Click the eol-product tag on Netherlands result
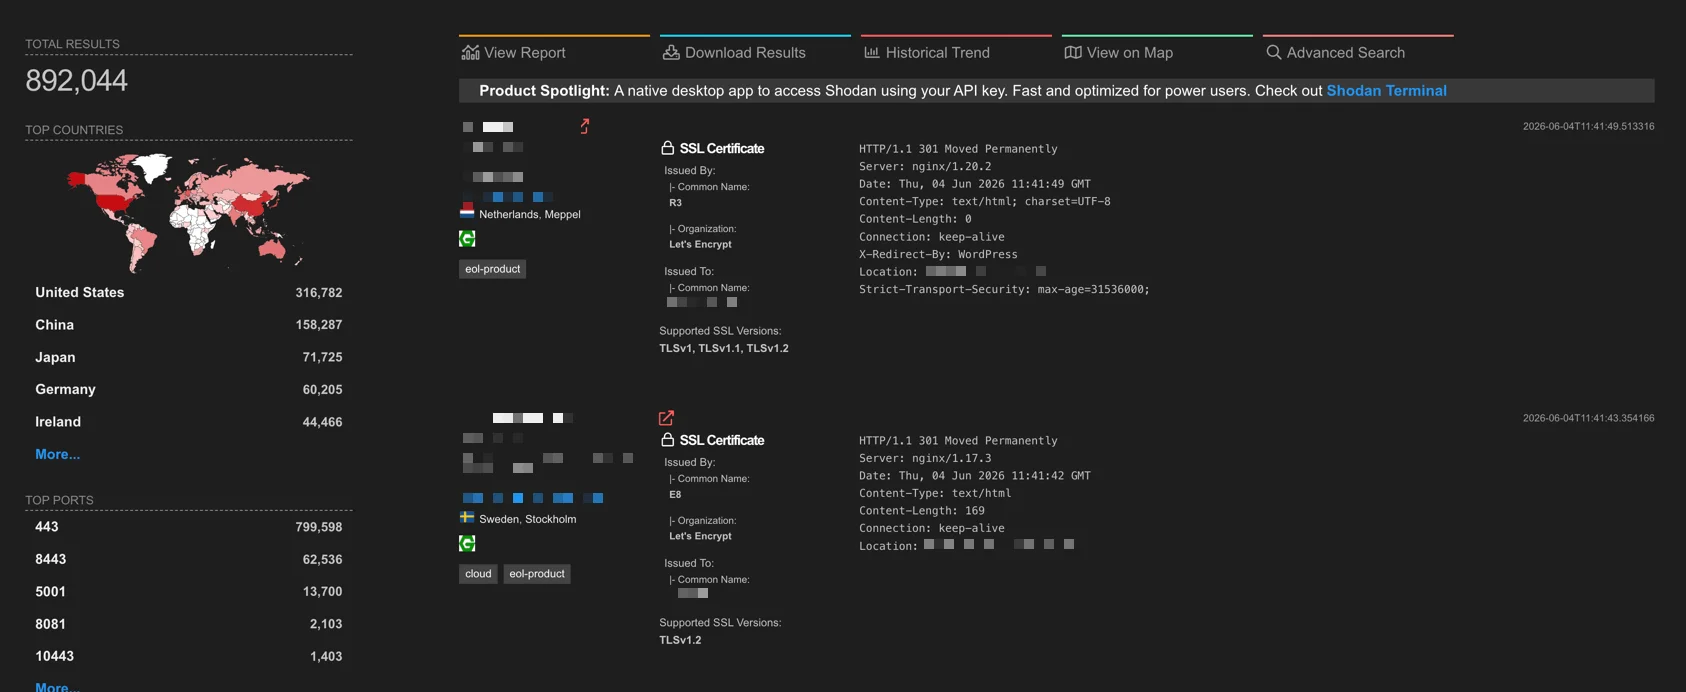Image resolution: width=1686 pixels, height=692 pixels. pos(493,269)
